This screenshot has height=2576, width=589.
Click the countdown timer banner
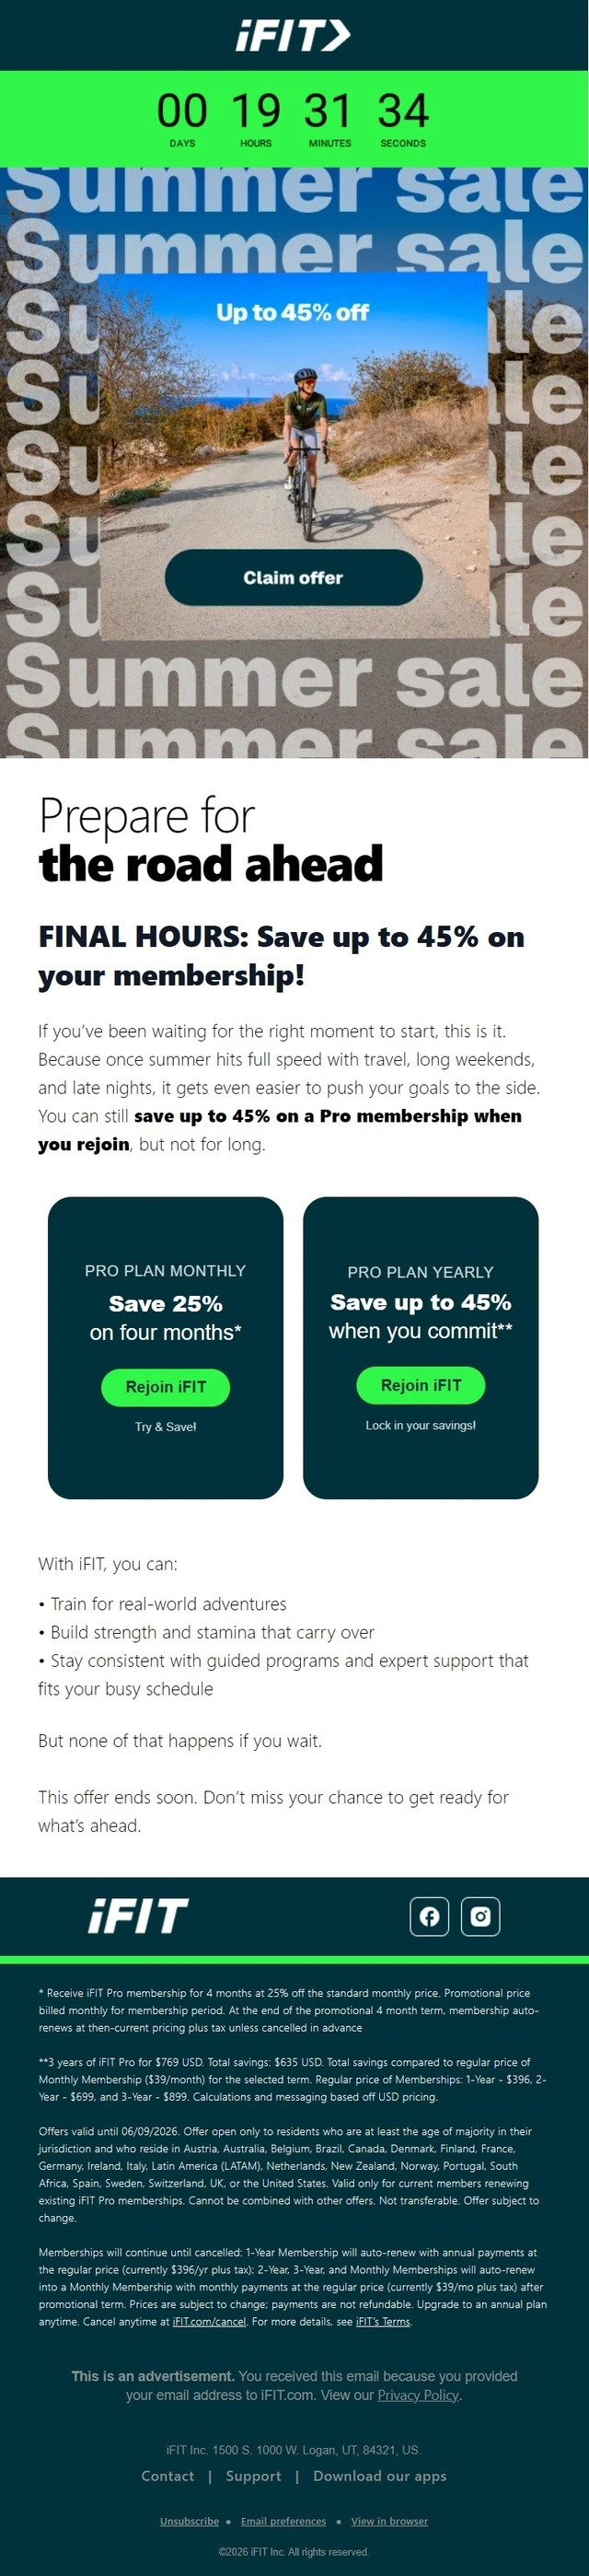(294, 118)
